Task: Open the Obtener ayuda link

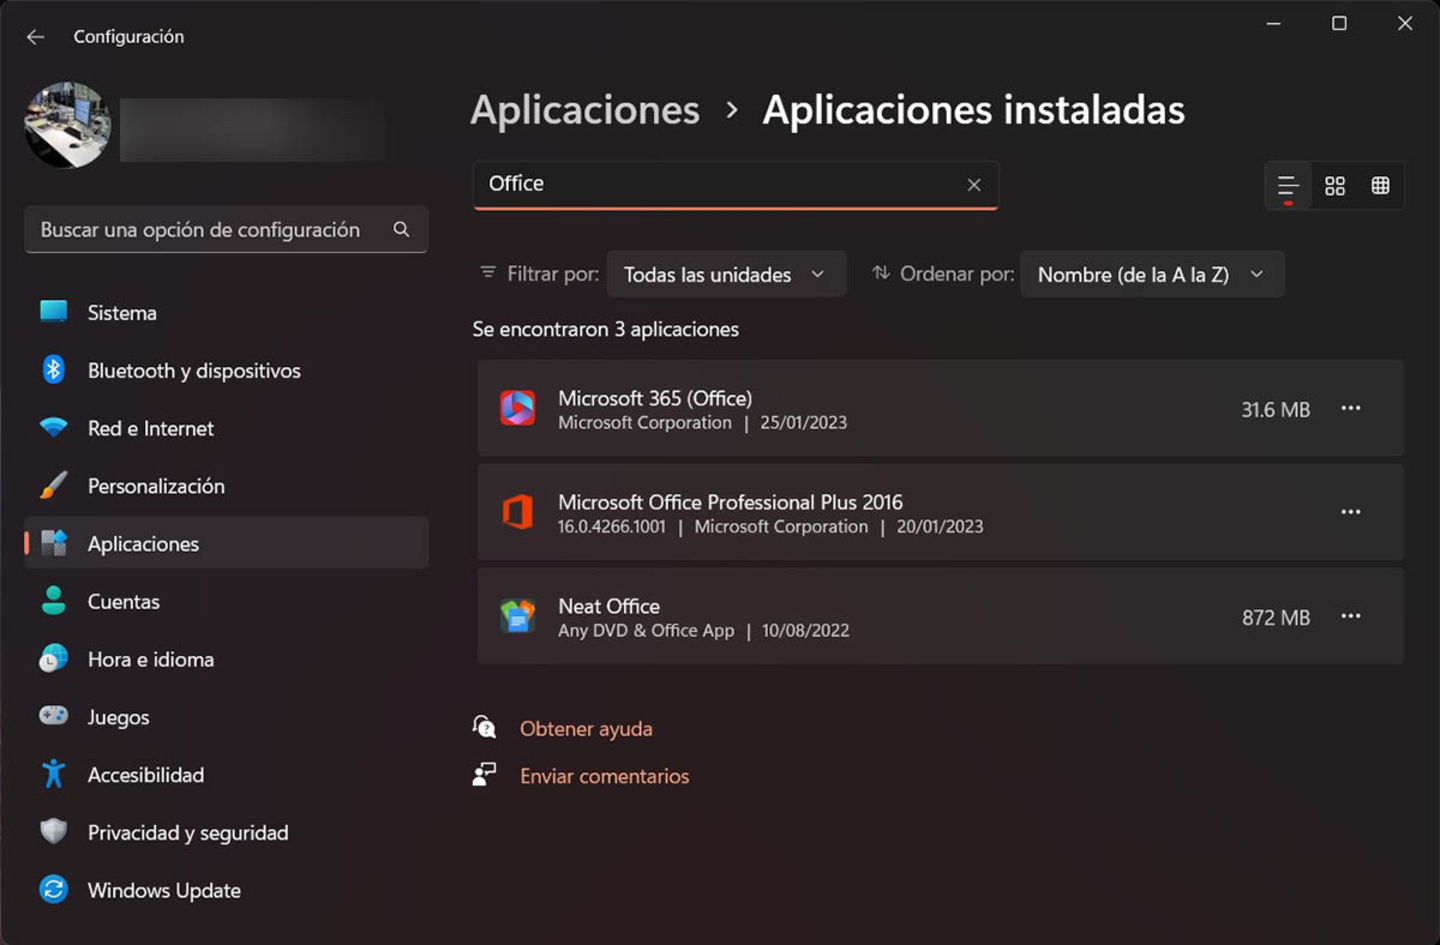Action: point(586,729)
